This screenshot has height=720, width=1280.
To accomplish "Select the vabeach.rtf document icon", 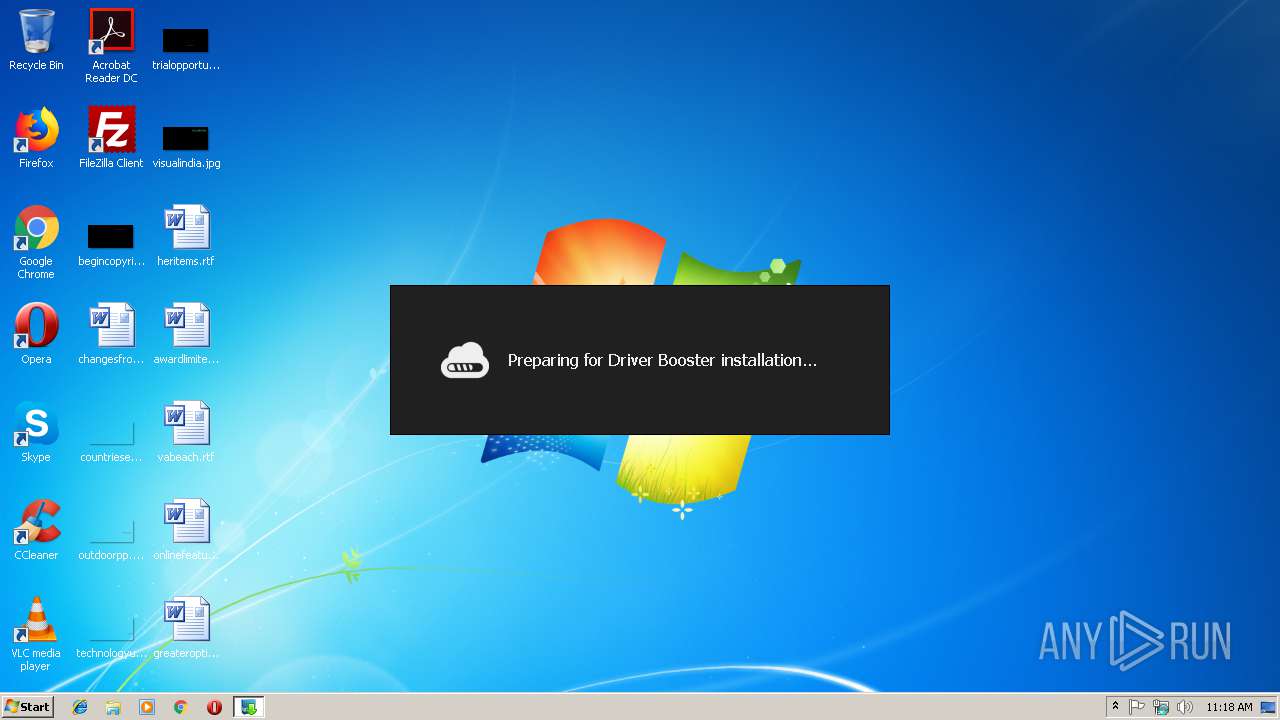I will point(186,432).
